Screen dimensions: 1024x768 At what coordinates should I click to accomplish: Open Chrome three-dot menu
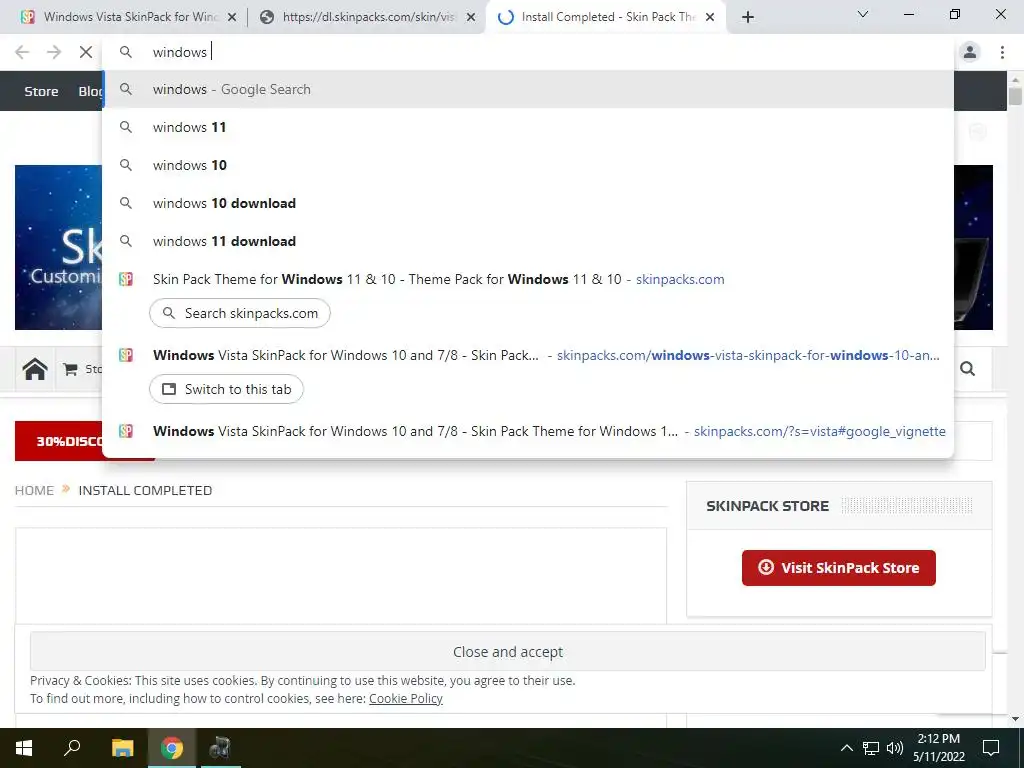(1002, 52)
